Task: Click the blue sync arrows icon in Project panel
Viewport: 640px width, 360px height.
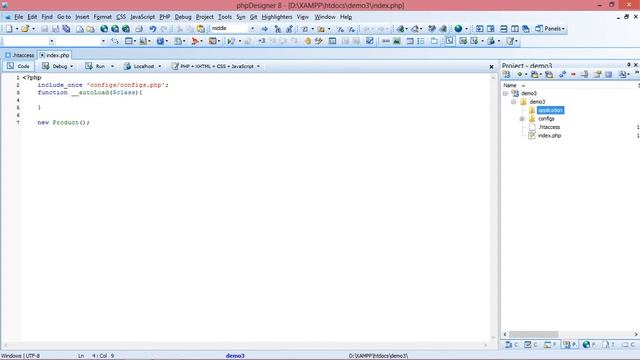Action: (x=562, y=74)
